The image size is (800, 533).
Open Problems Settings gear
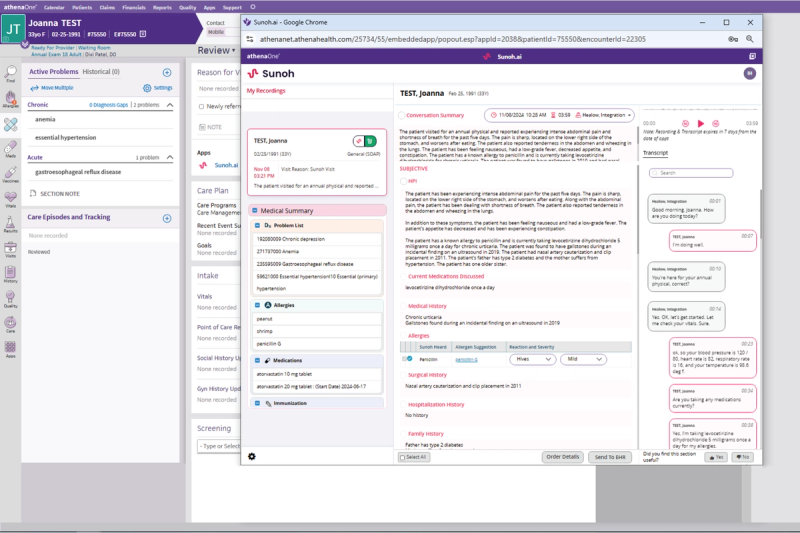coord(158,88)
